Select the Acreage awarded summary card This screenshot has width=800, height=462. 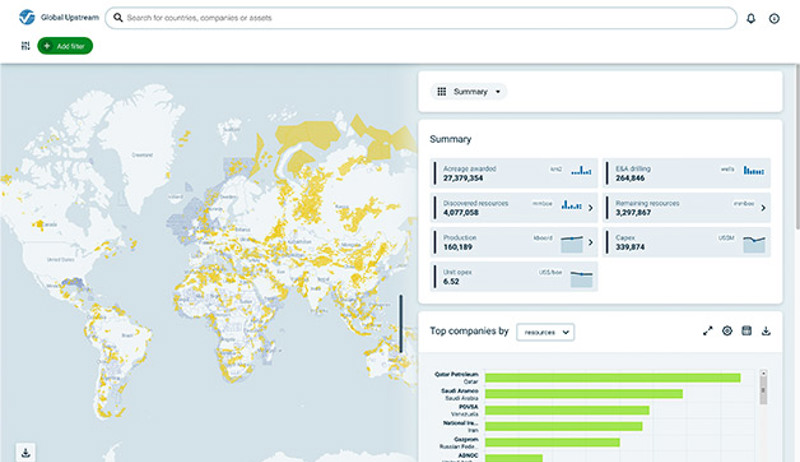pyautogui.click(x=515, y=173)
